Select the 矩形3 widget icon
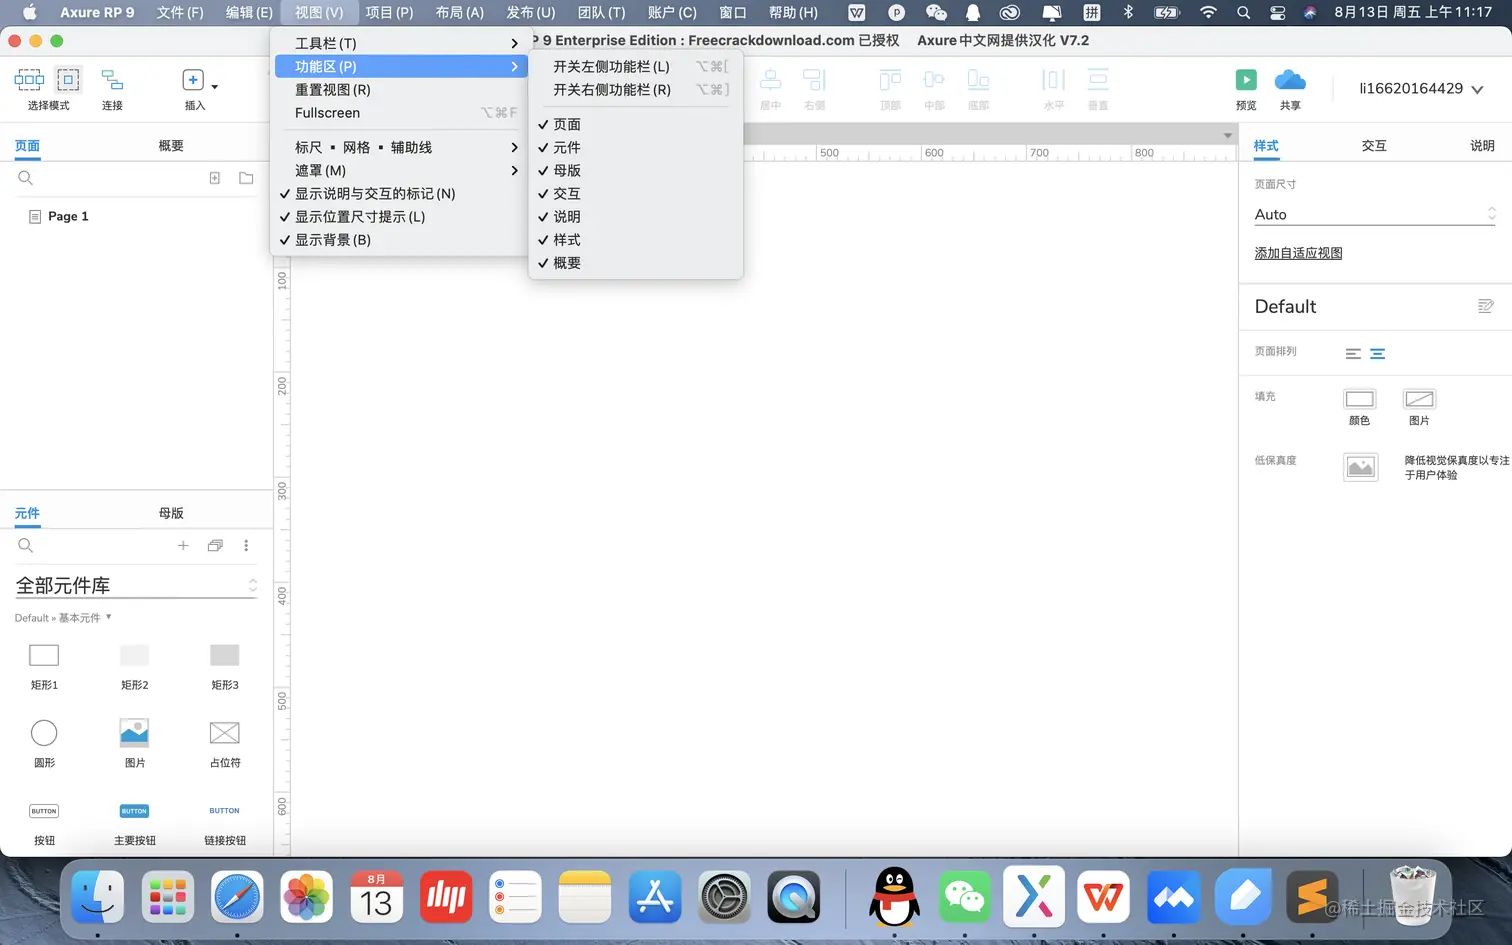This screenshot has width=1512, height=945. click(225, 656)
